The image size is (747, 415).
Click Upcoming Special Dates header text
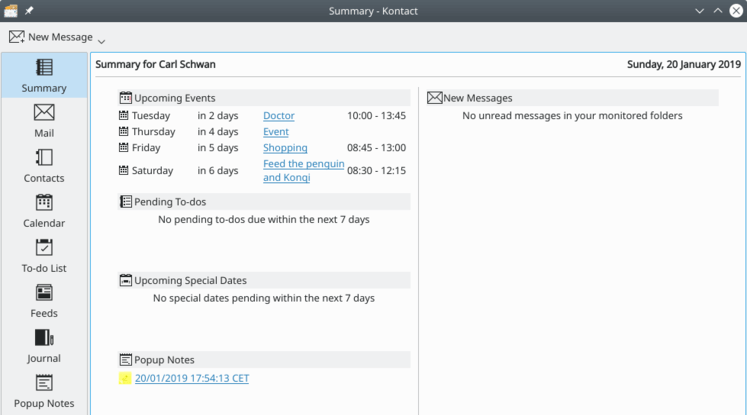coord(191,280)
